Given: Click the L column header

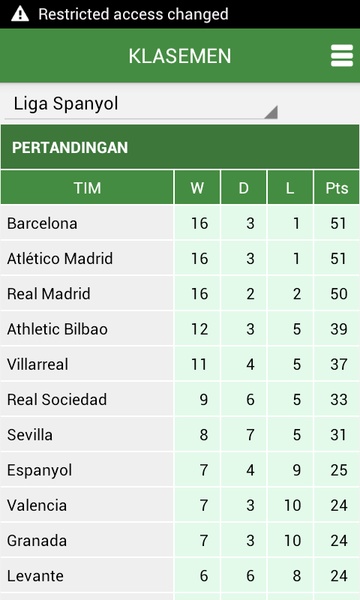Looking at the screenshot, I should [290, 188].
